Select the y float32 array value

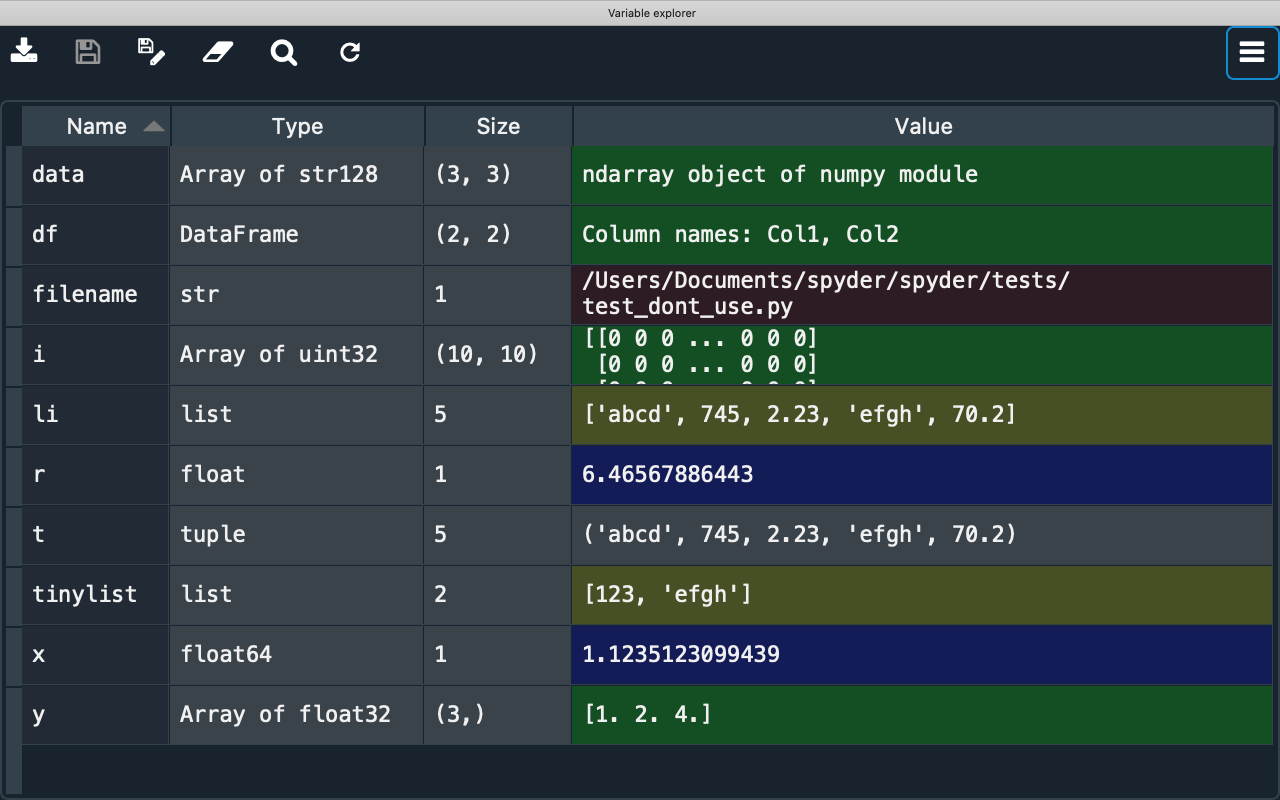(922, 715)
